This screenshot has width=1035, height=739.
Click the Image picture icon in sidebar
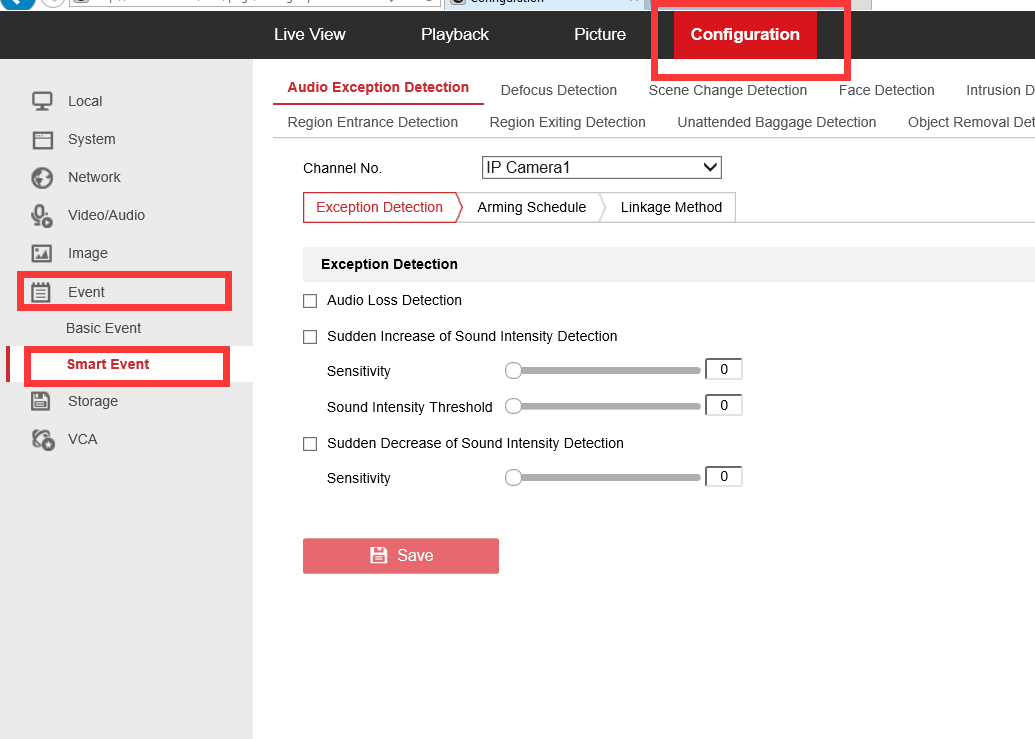click(42, 254)
